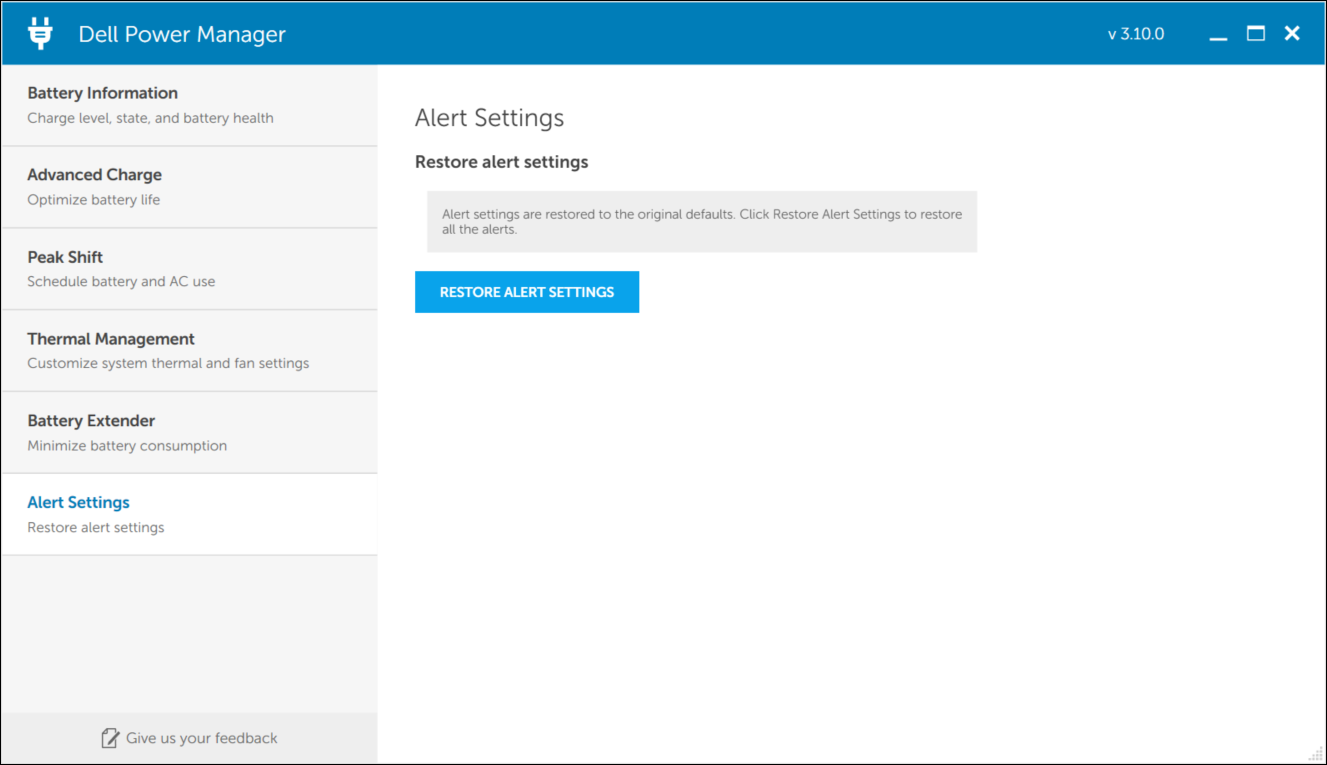1327x765 pixels.
Task: Click the feedback pencil icon
Action: [110, 737]
